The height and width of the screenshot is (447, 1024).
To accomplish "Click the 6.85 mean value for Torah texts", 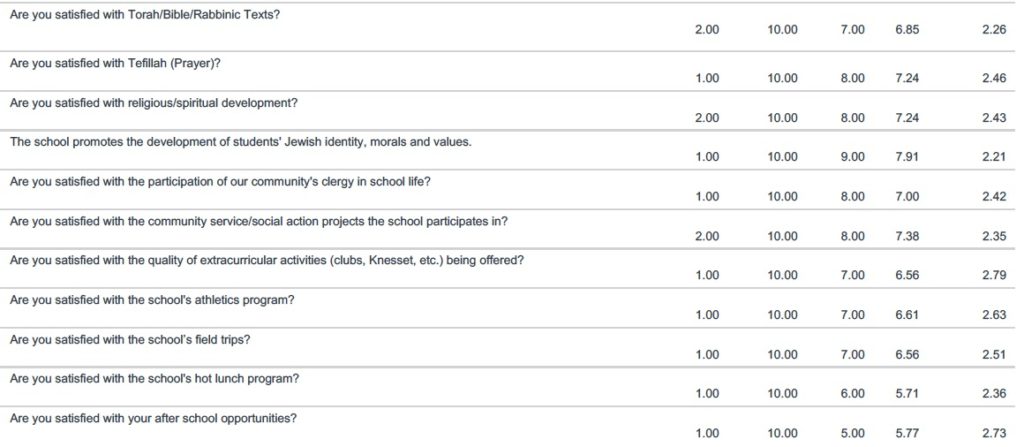I will coord(908,30).
